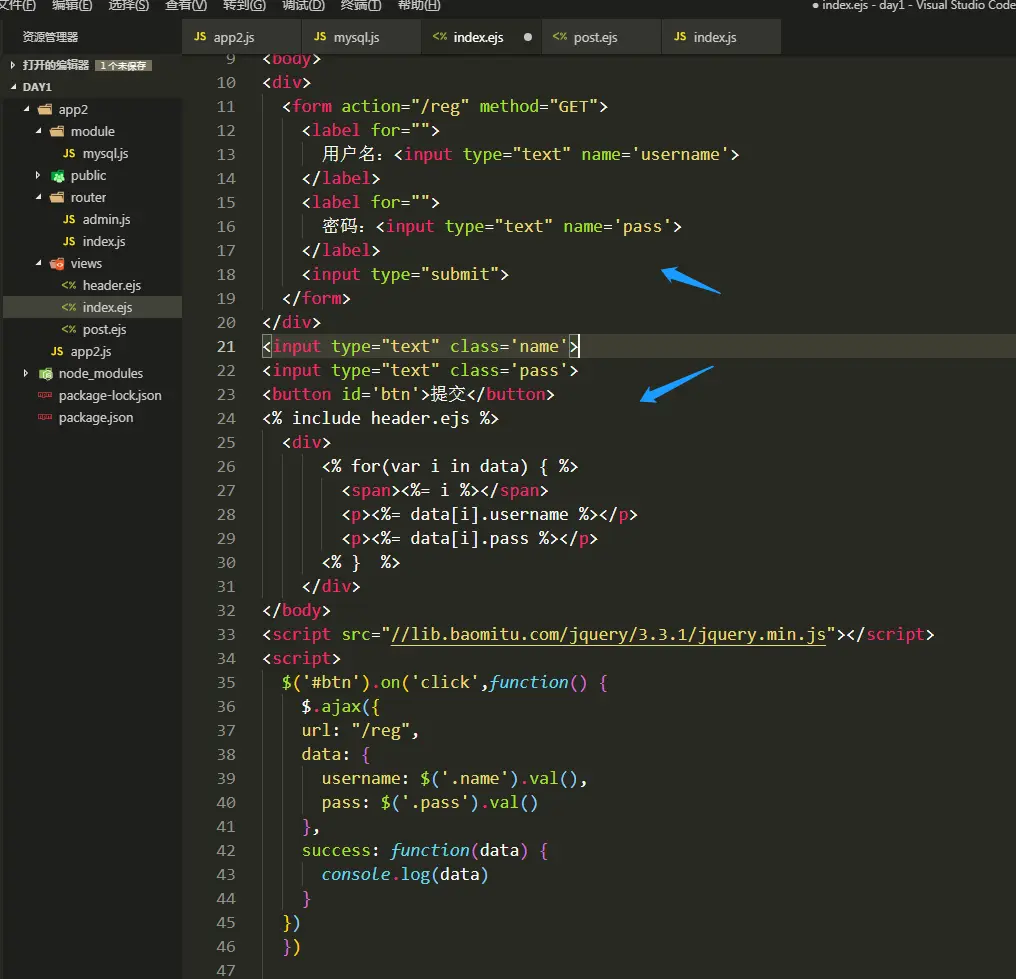This screenshot has width=1016, height=979.
Task: Place cursor on line 33 number
Action: [226, 634]
